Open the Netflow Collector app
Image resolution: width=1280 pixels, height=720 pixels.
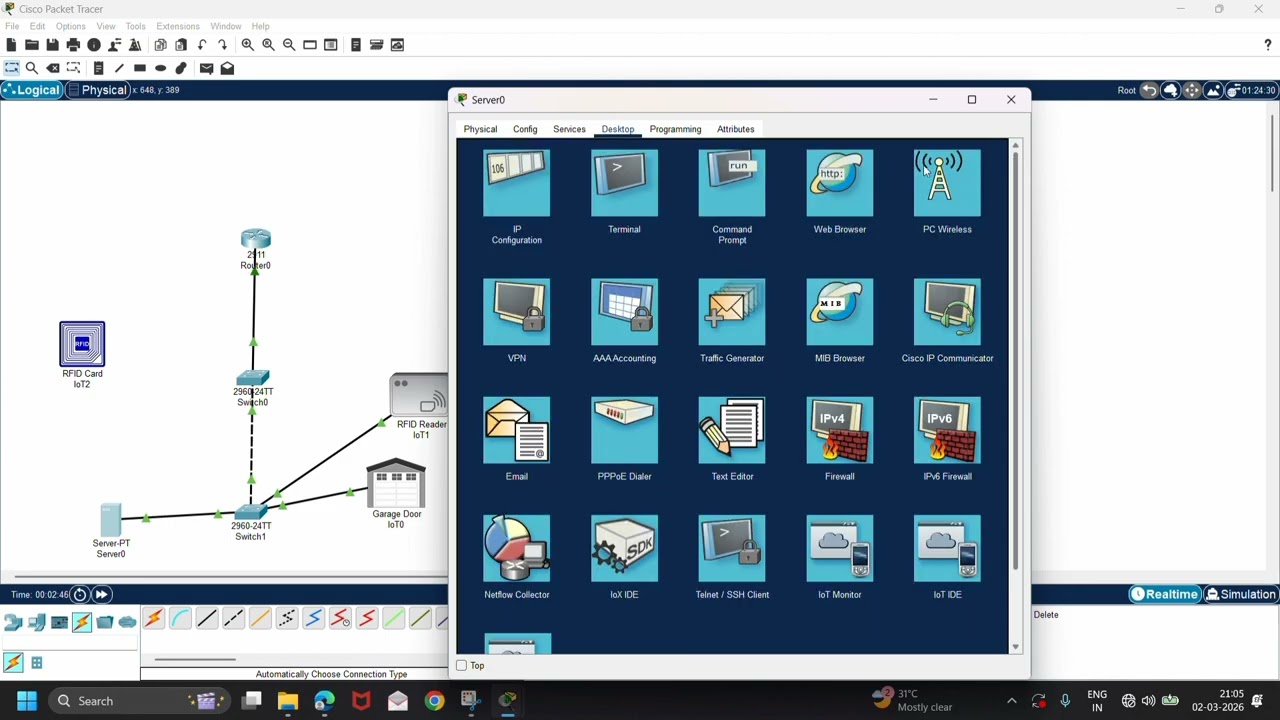pyautogui.click(x=516, y=548)
